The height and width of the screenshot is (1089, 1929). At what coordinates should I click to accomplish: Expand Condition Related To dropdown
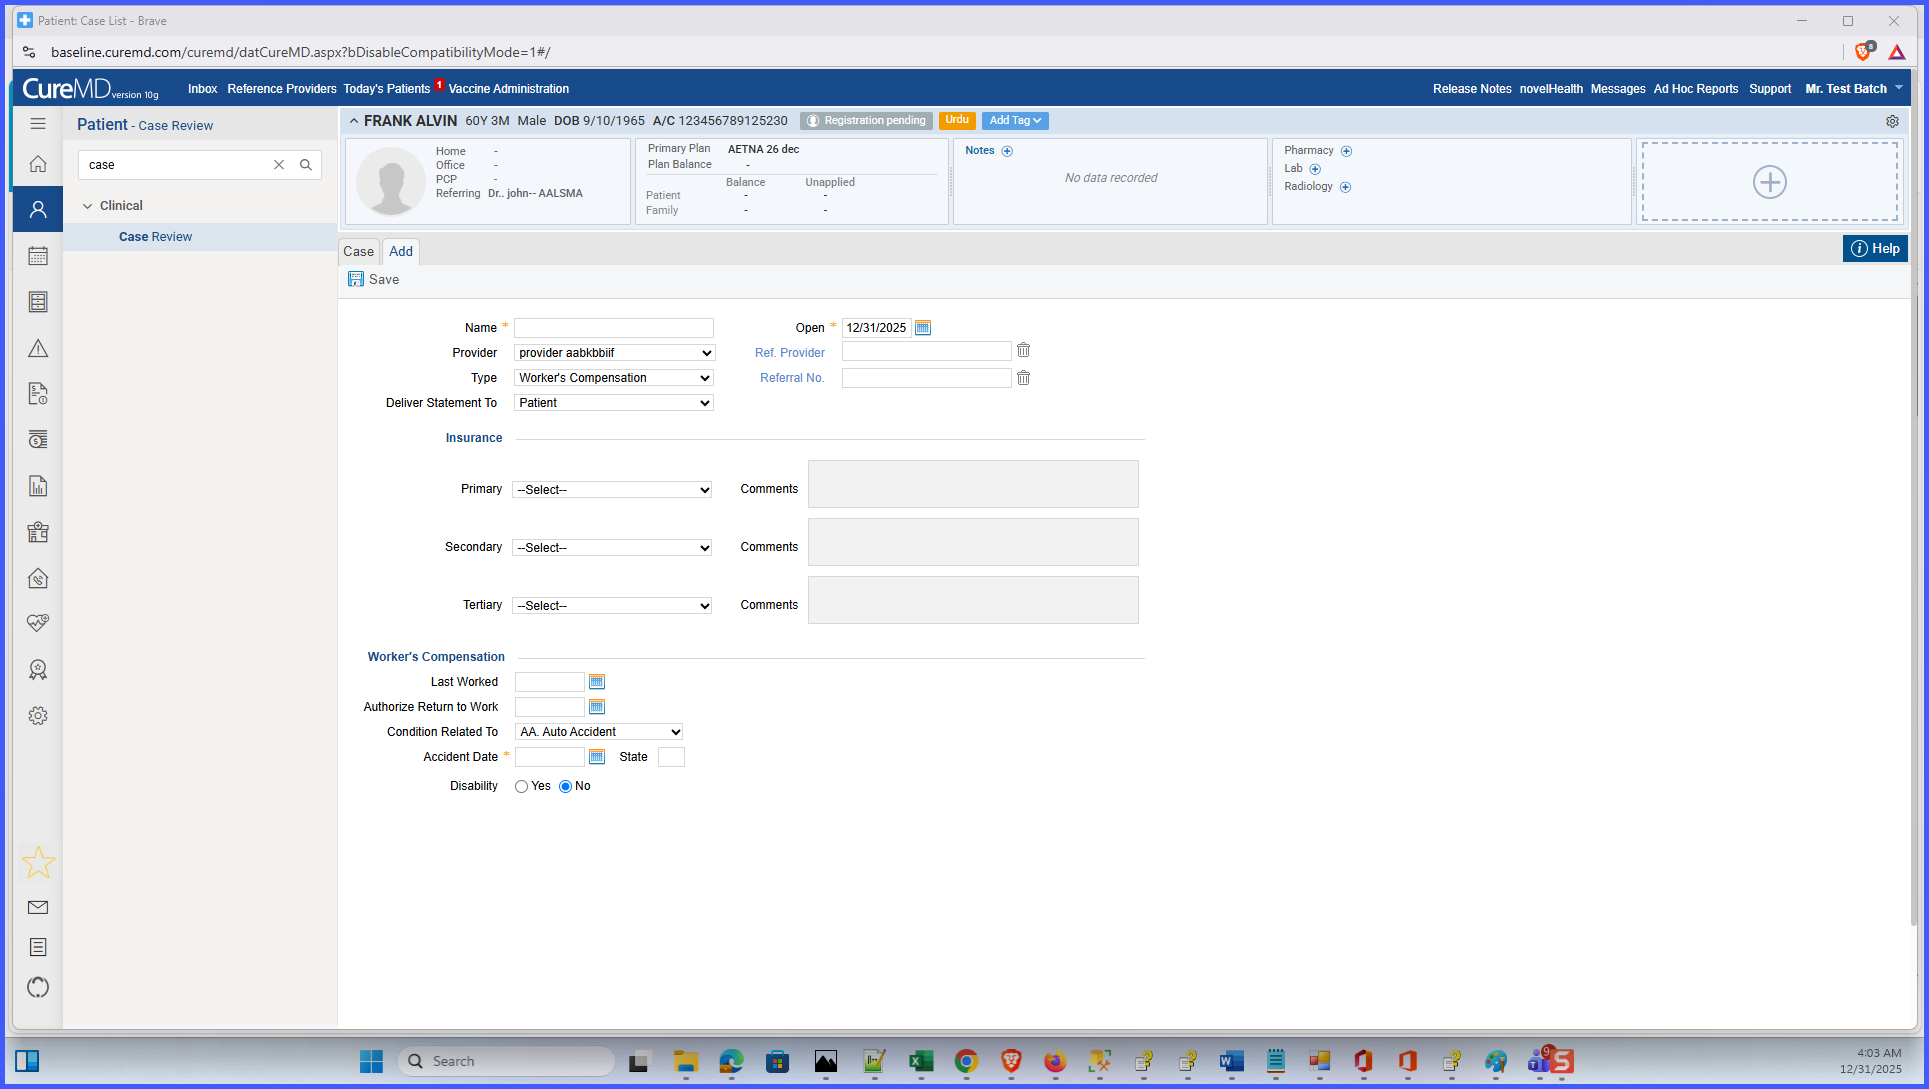click(599, 732)
